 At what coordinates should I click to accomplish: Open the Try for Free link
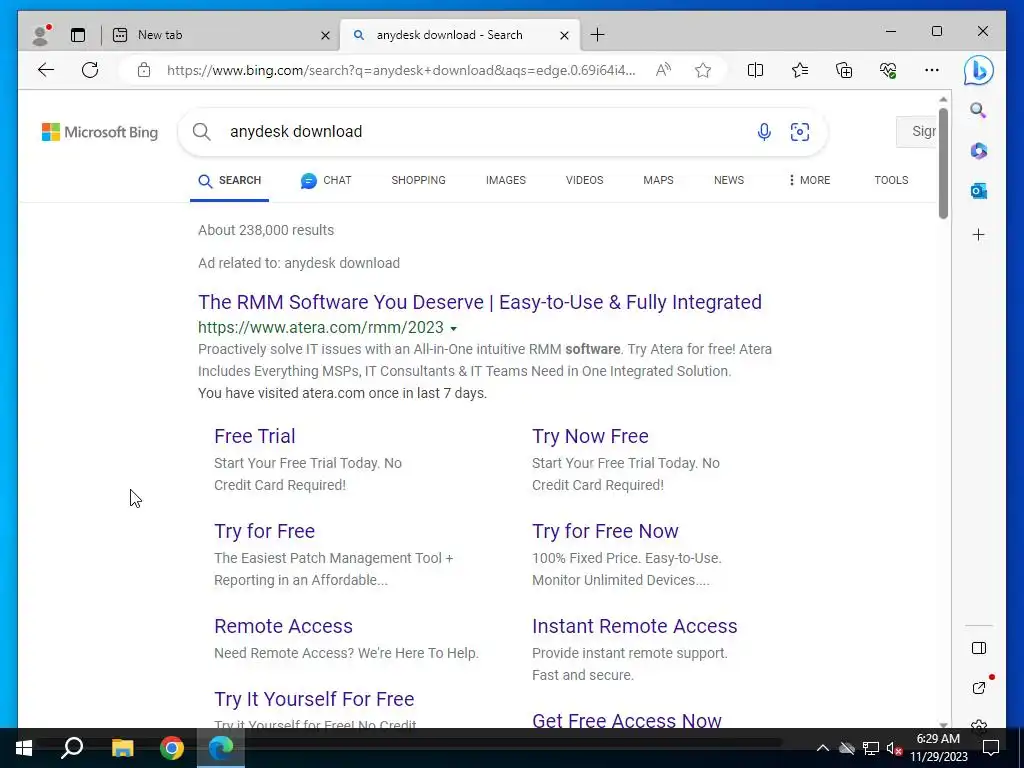click(264, 532)
